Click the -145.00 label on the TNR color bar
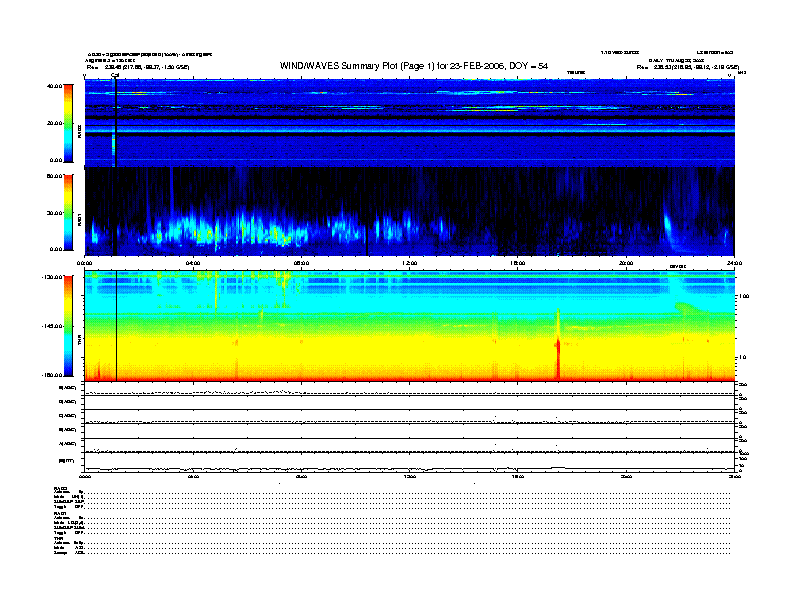The width and height of the screenshot is (792, 612). (52, 326)
